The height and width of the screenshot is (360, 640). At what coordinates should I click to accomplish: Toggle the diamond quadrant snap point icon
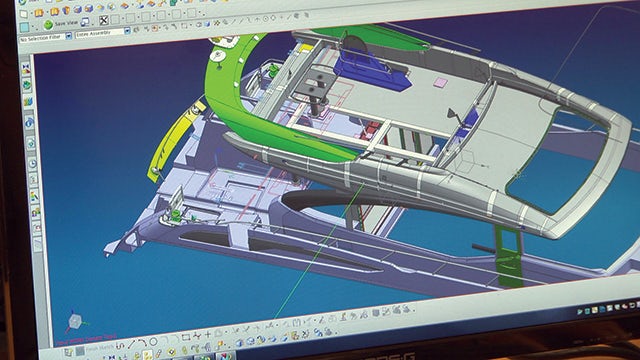pos(273,18)
